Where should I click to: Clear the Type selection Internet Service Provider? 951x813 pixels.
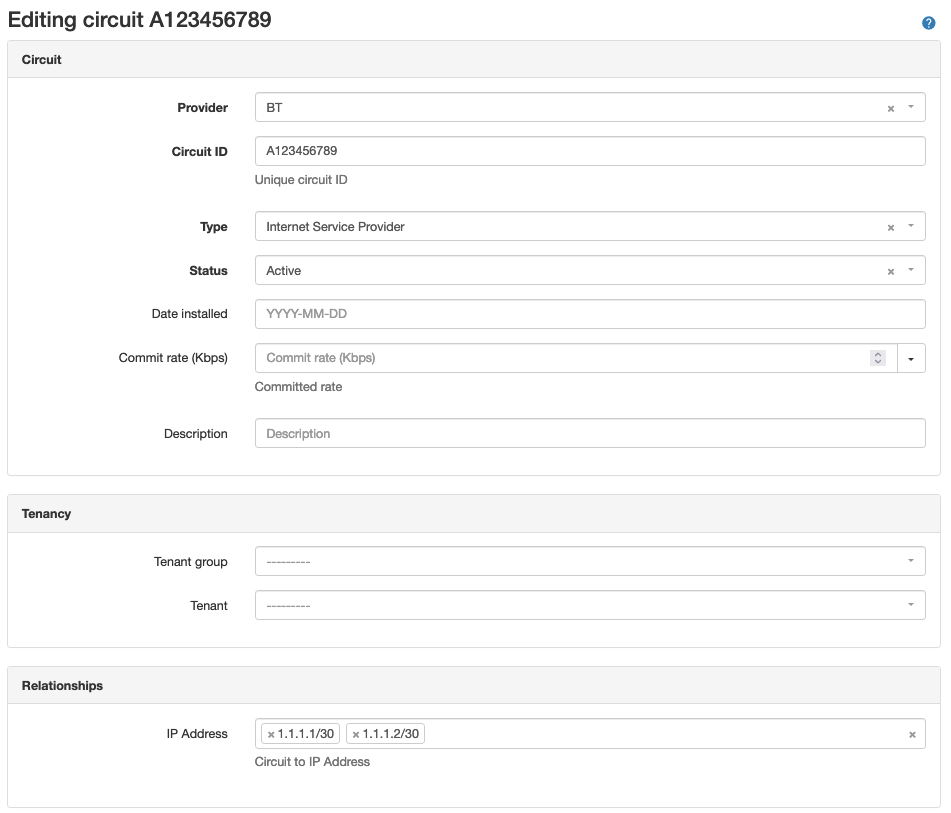[890, 228]
